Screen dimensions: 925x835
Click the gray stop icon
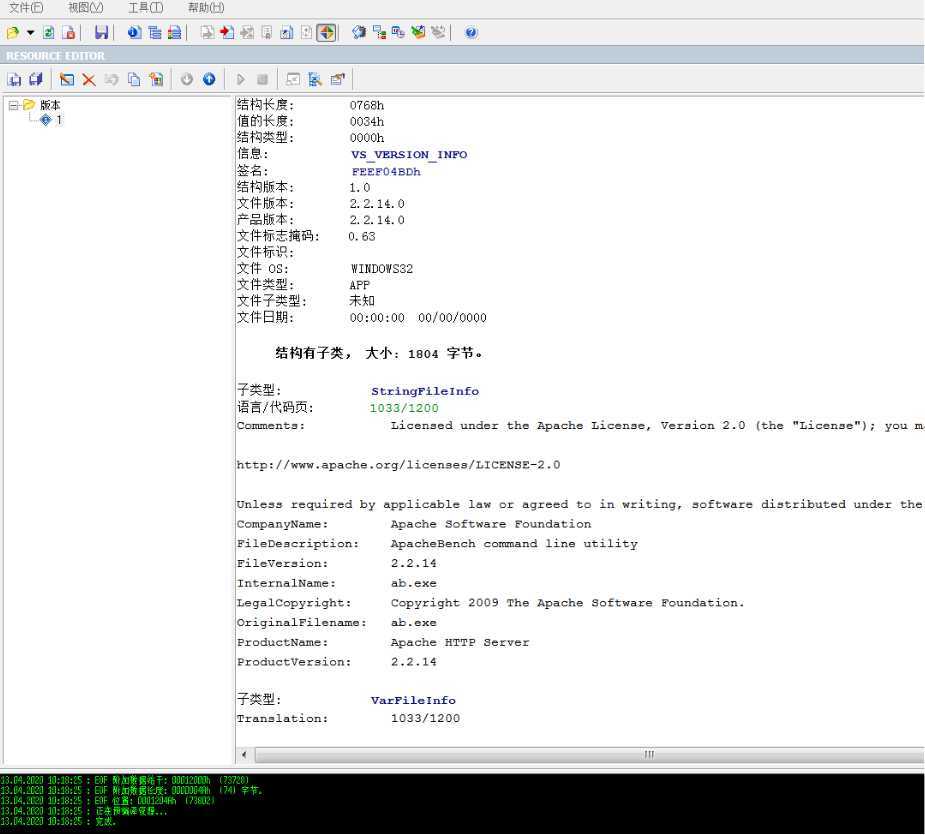(263, 79)
